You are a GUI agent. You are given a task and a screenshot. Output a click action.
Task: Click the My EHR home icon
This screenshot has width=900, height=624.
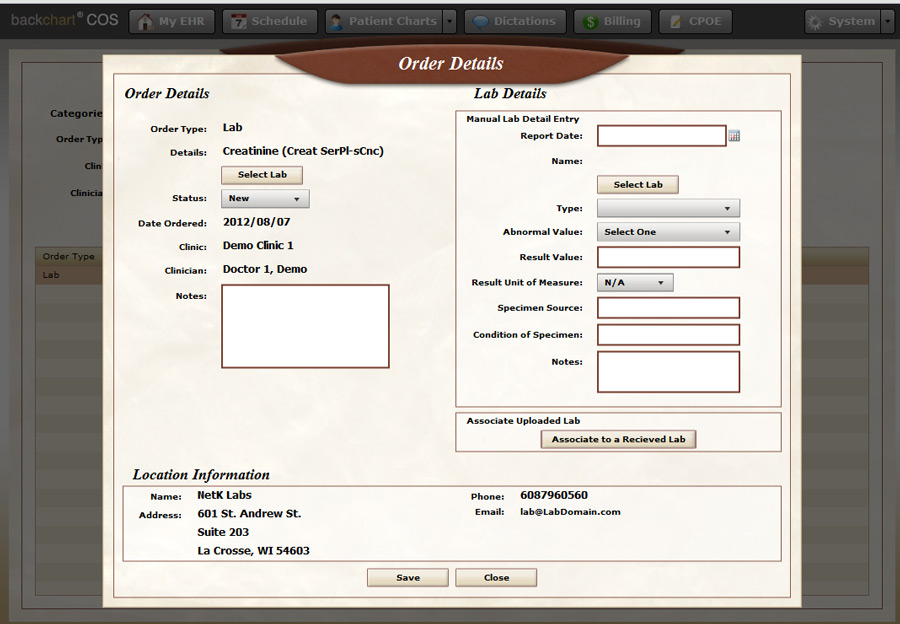coord(146,22)
